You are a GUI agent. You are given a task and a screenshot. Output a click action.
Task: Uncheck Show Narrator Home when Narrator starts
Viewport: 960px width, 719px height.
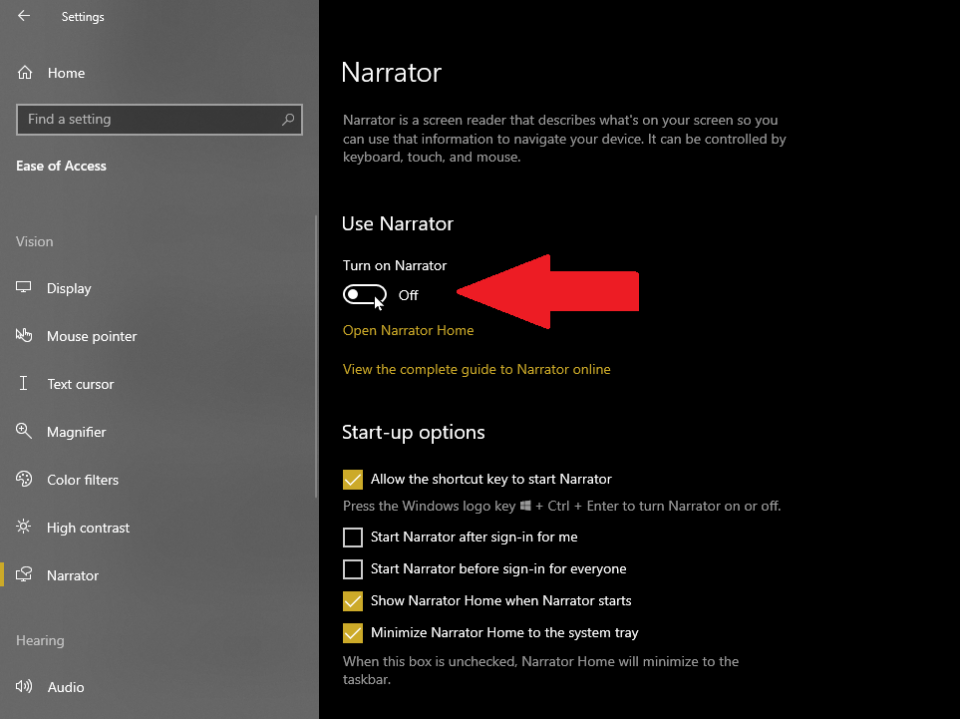click(353, 601)
